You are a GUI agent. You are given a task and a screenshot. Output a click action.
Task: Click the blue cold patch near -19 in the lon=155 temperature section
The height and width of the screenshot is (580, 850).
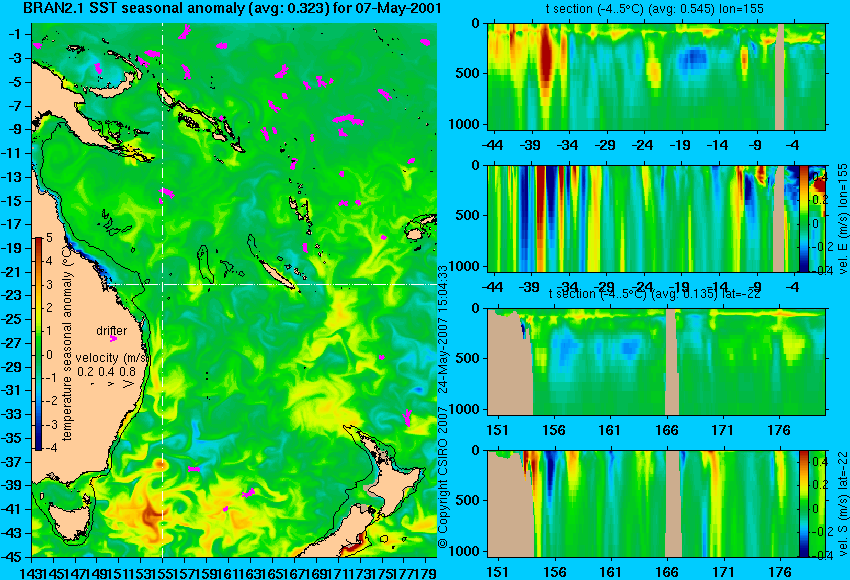coord(692,59)
